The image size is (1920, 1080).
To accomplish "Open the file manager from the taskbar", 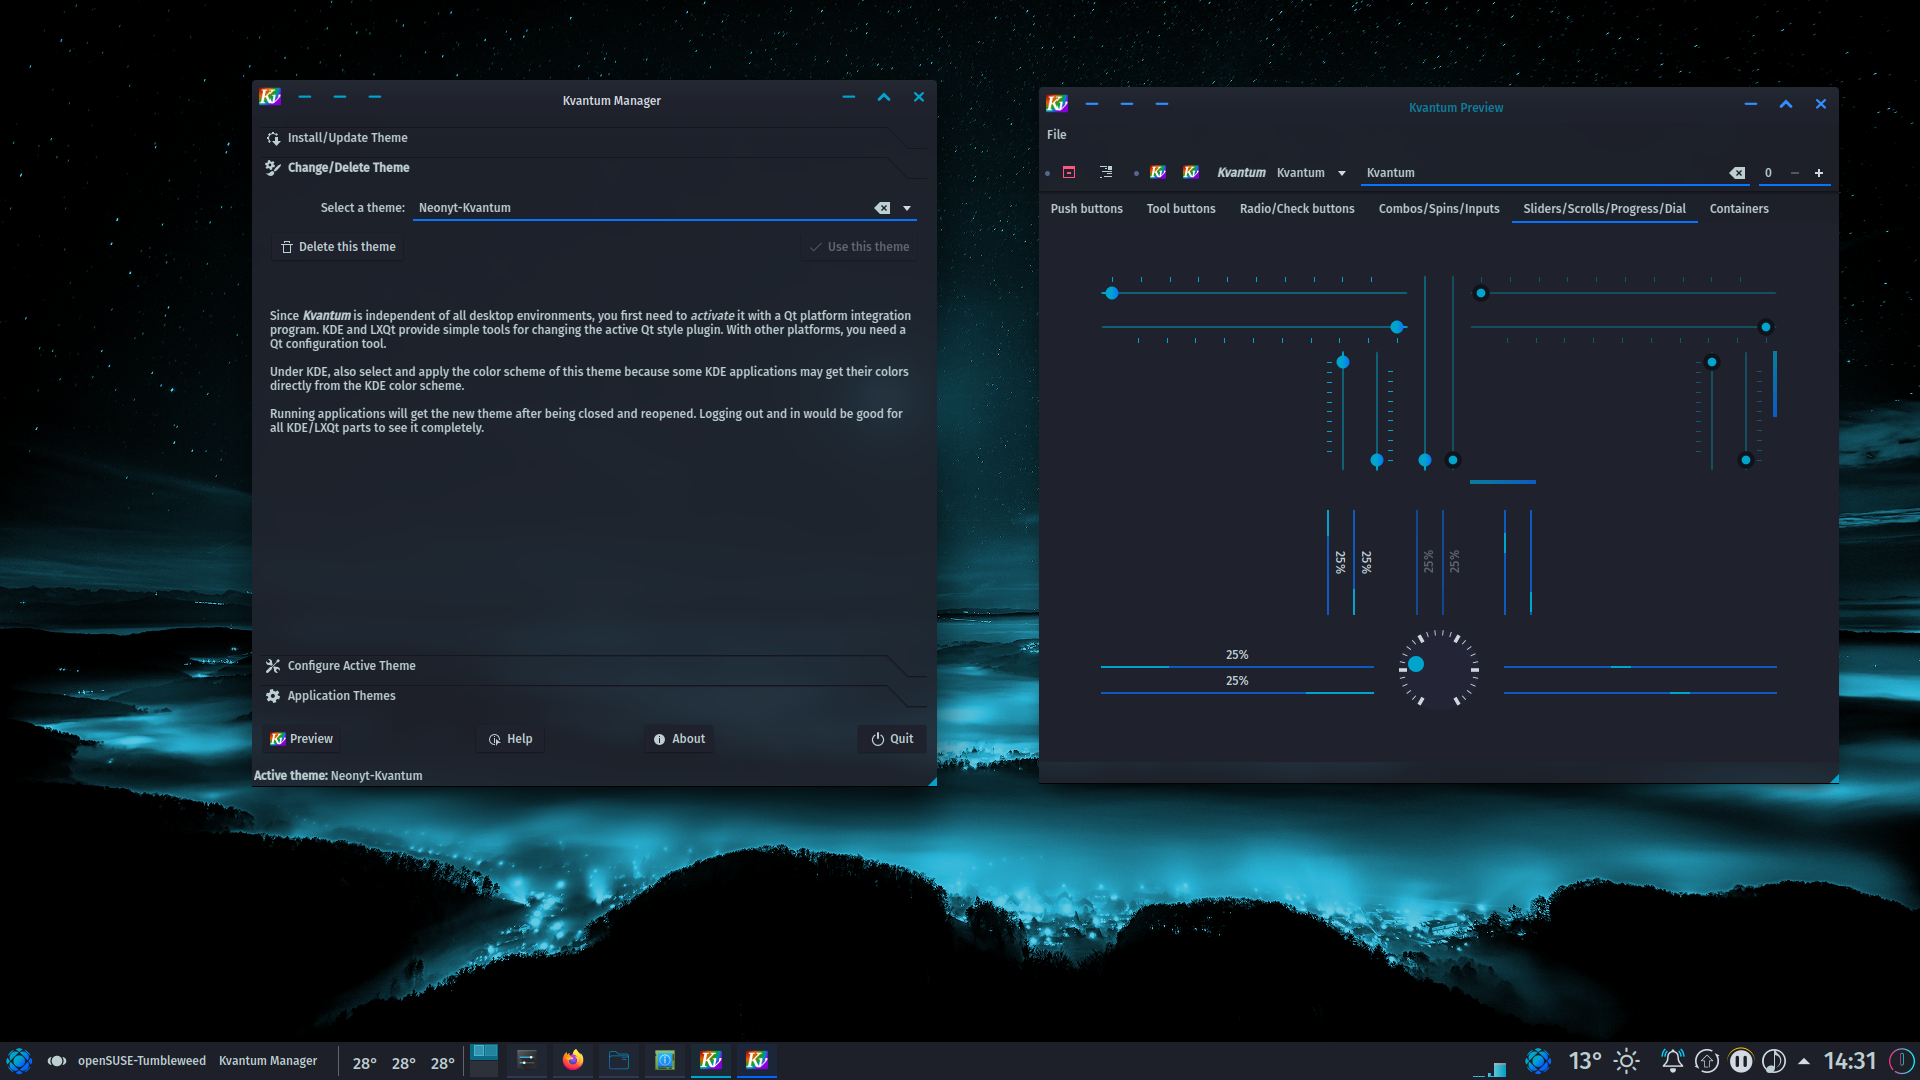I will click(x=619, y=1060).
